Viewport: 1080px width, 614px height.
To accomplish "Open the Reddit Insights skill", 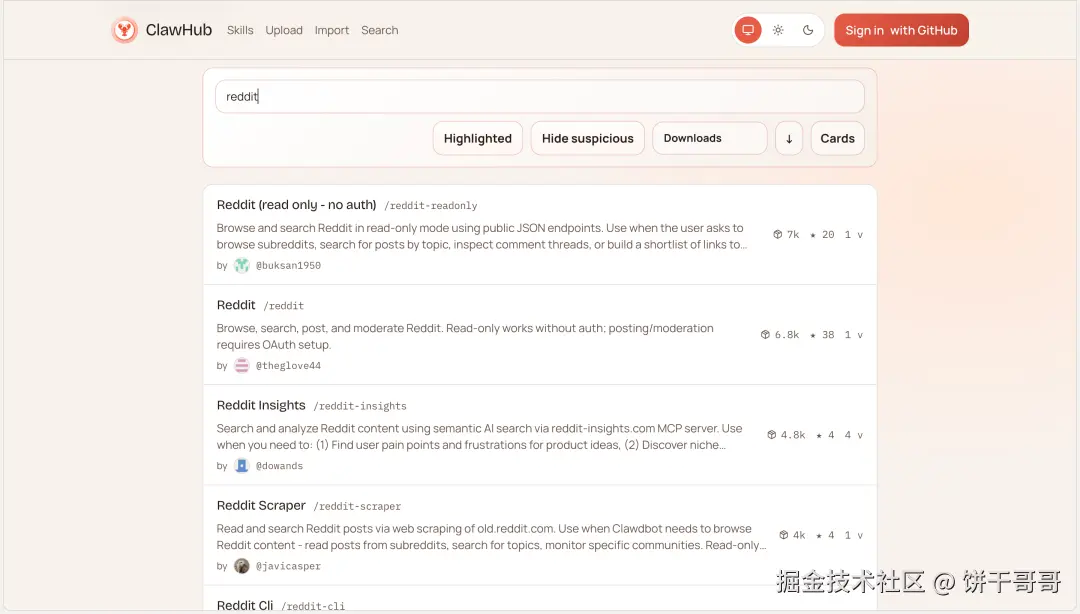I will tap(261, 405).
